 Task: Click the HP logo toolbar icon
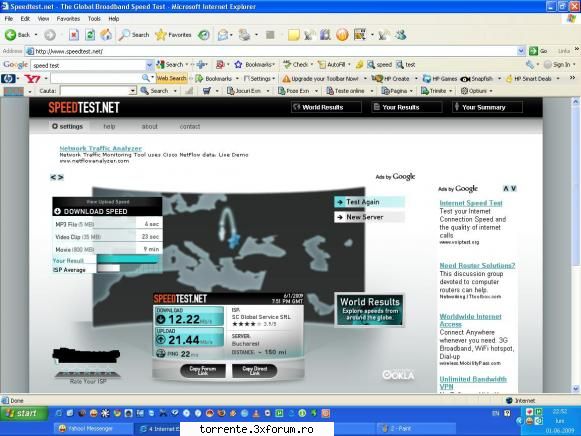8,79
